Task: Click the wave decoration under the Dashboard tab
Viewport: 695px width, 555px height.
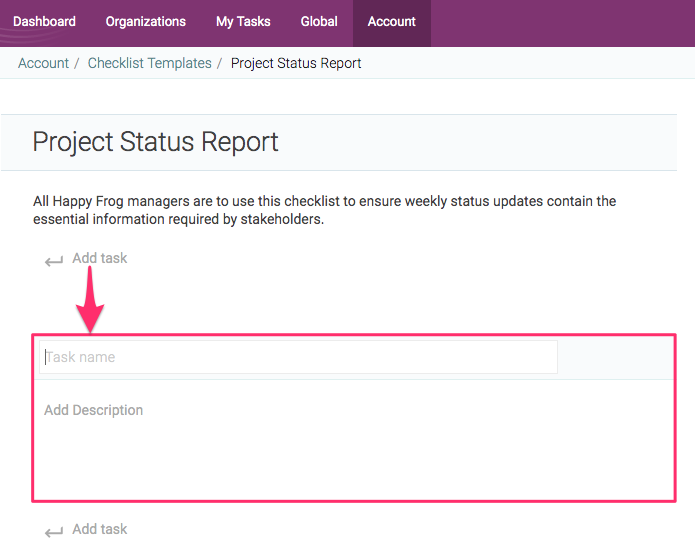Action: click(x=30, y=40)
